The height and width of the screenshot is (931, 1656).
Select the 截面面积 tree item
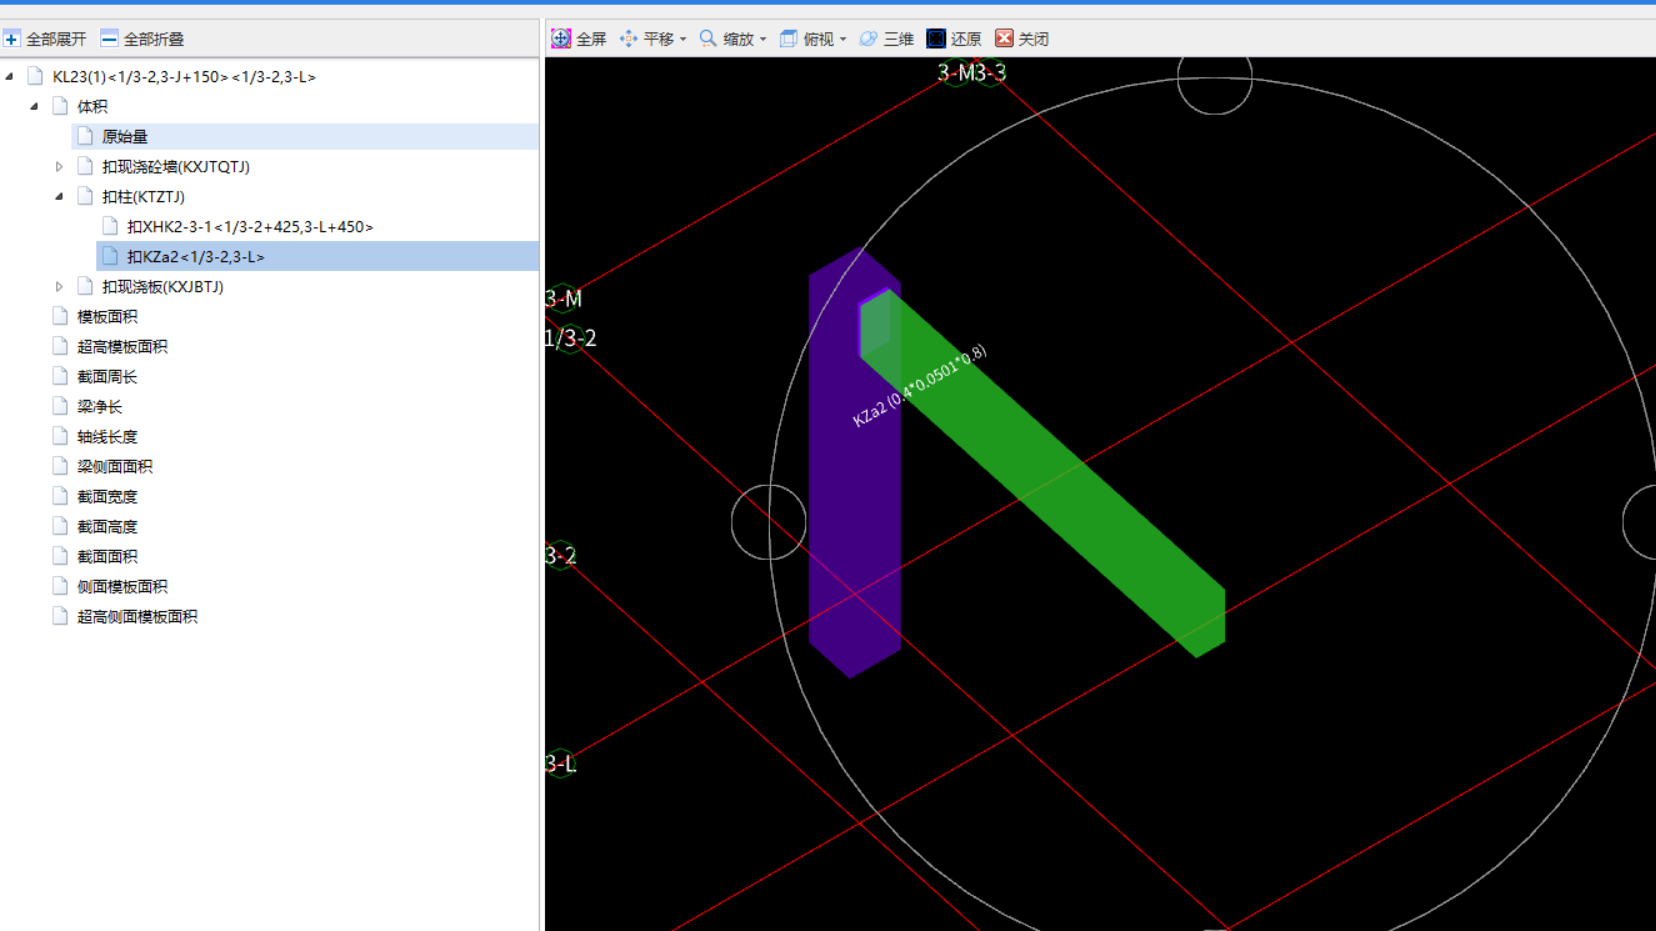[107, 557]
